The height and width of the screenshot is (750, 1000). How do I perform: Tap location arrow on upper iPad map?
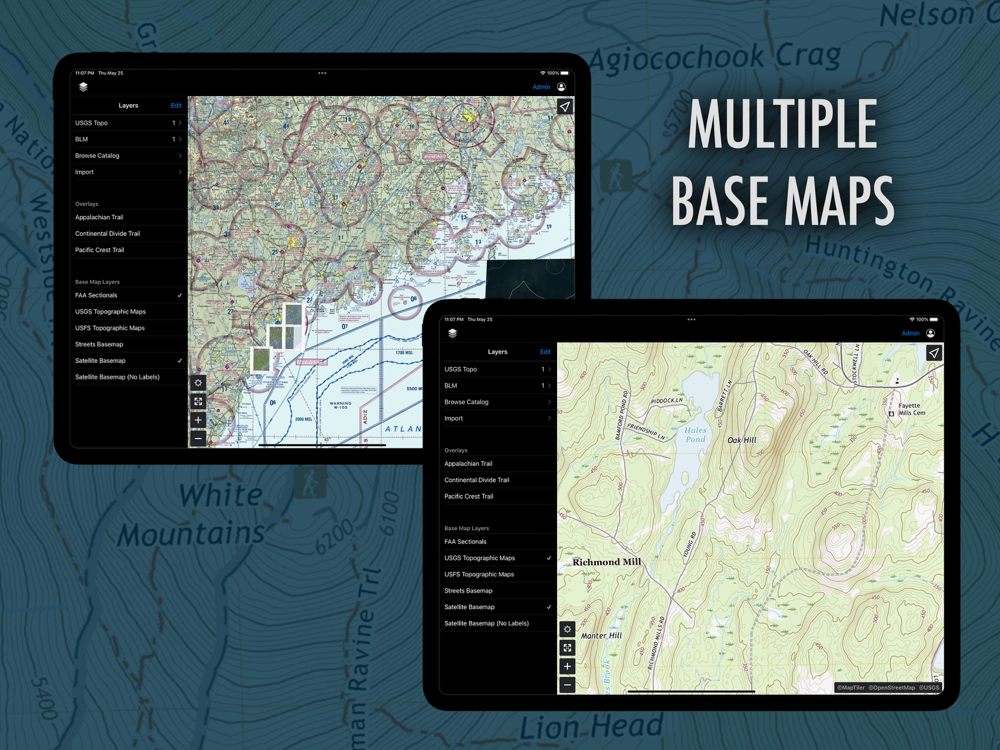pyautogui.click(x=564, y=107)
